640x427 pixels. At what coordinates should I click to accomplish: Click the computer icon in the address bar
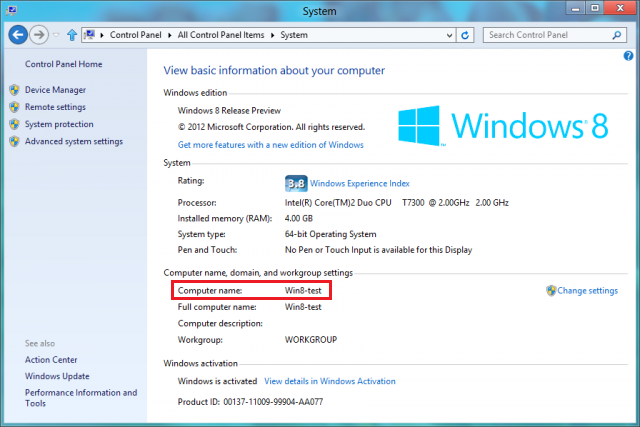90,35
